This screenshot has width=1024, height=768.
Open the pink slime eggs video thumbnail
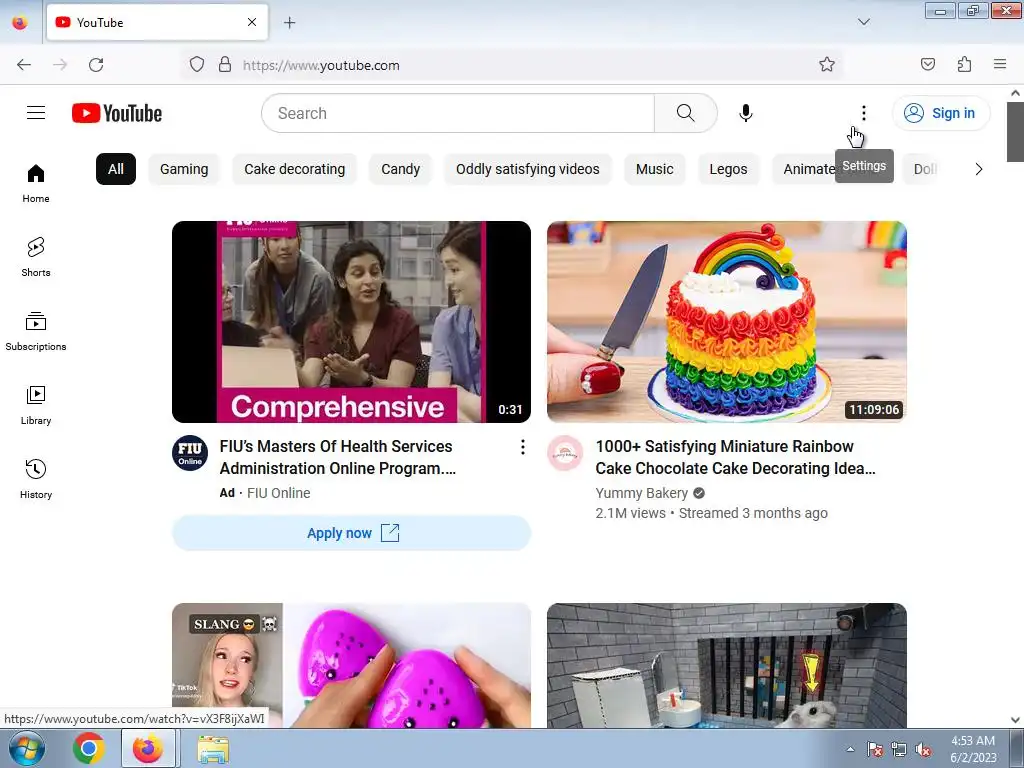351,665
